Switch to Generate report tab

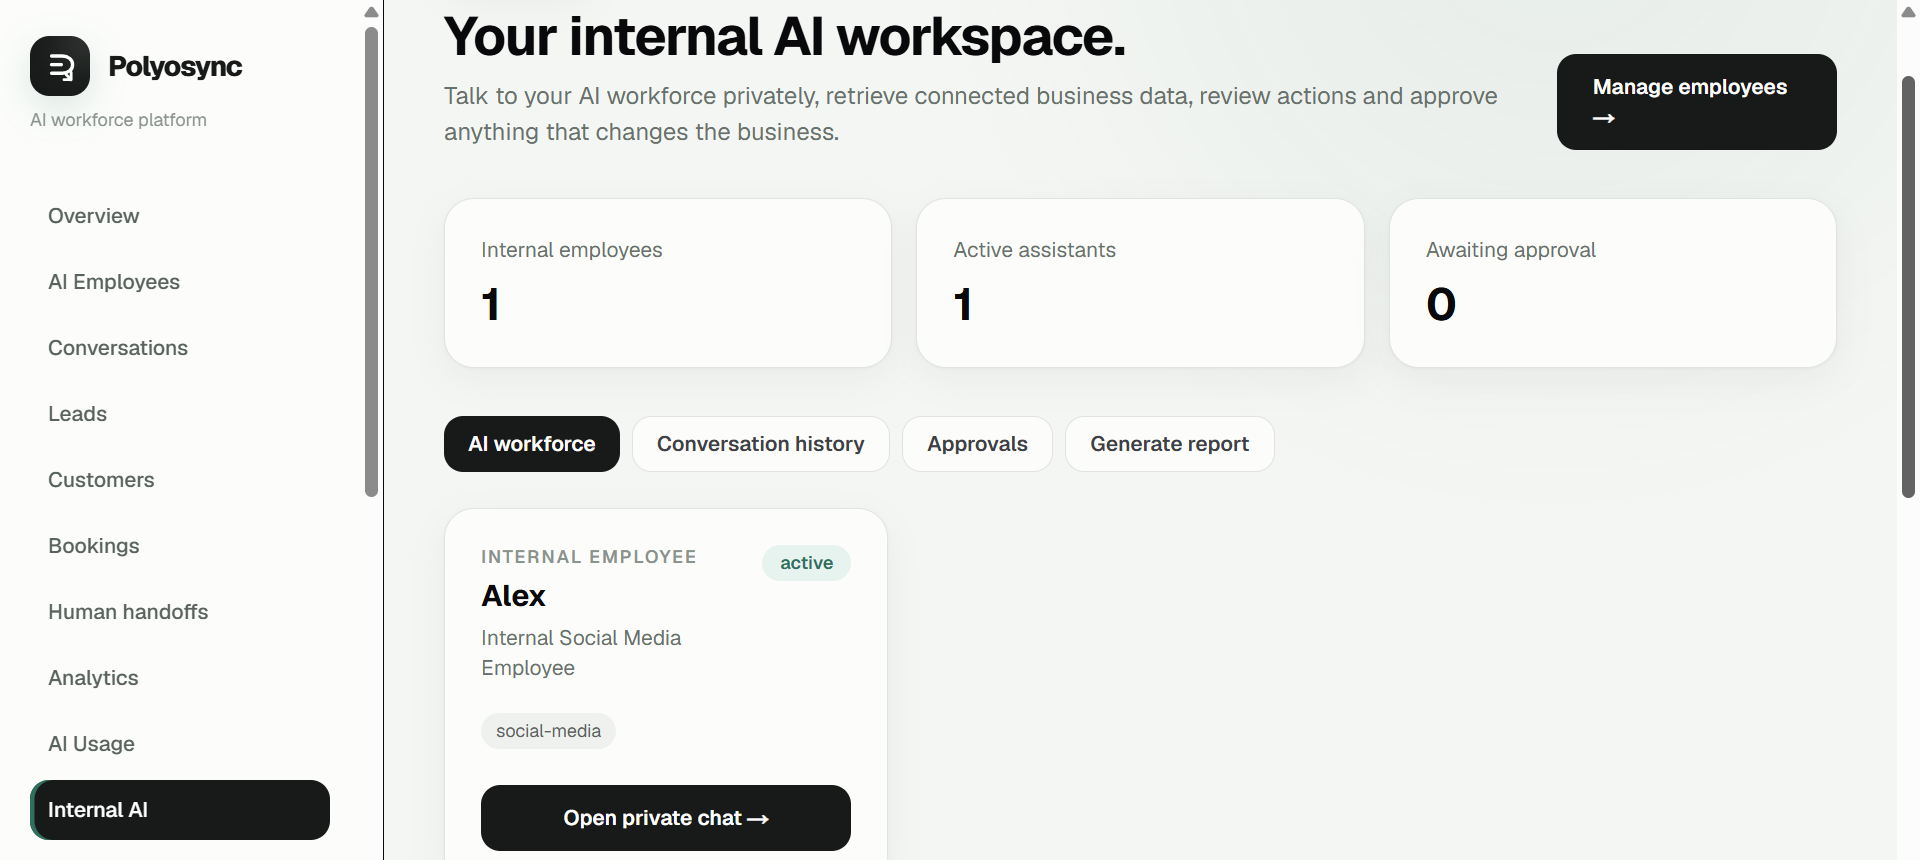click(x=1170, y=444)
